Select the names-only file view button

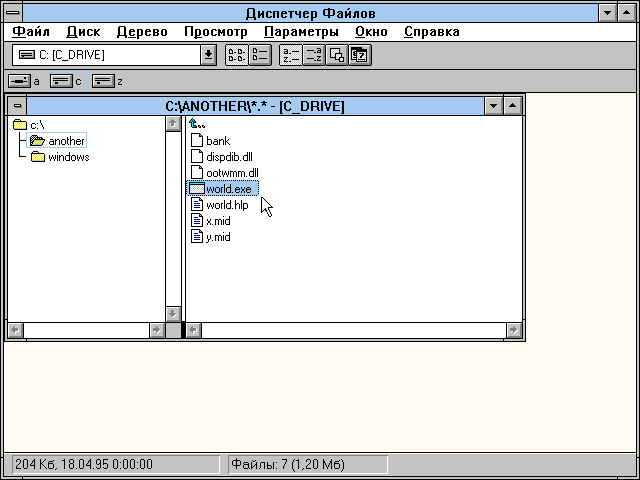(x=237, y=55)
